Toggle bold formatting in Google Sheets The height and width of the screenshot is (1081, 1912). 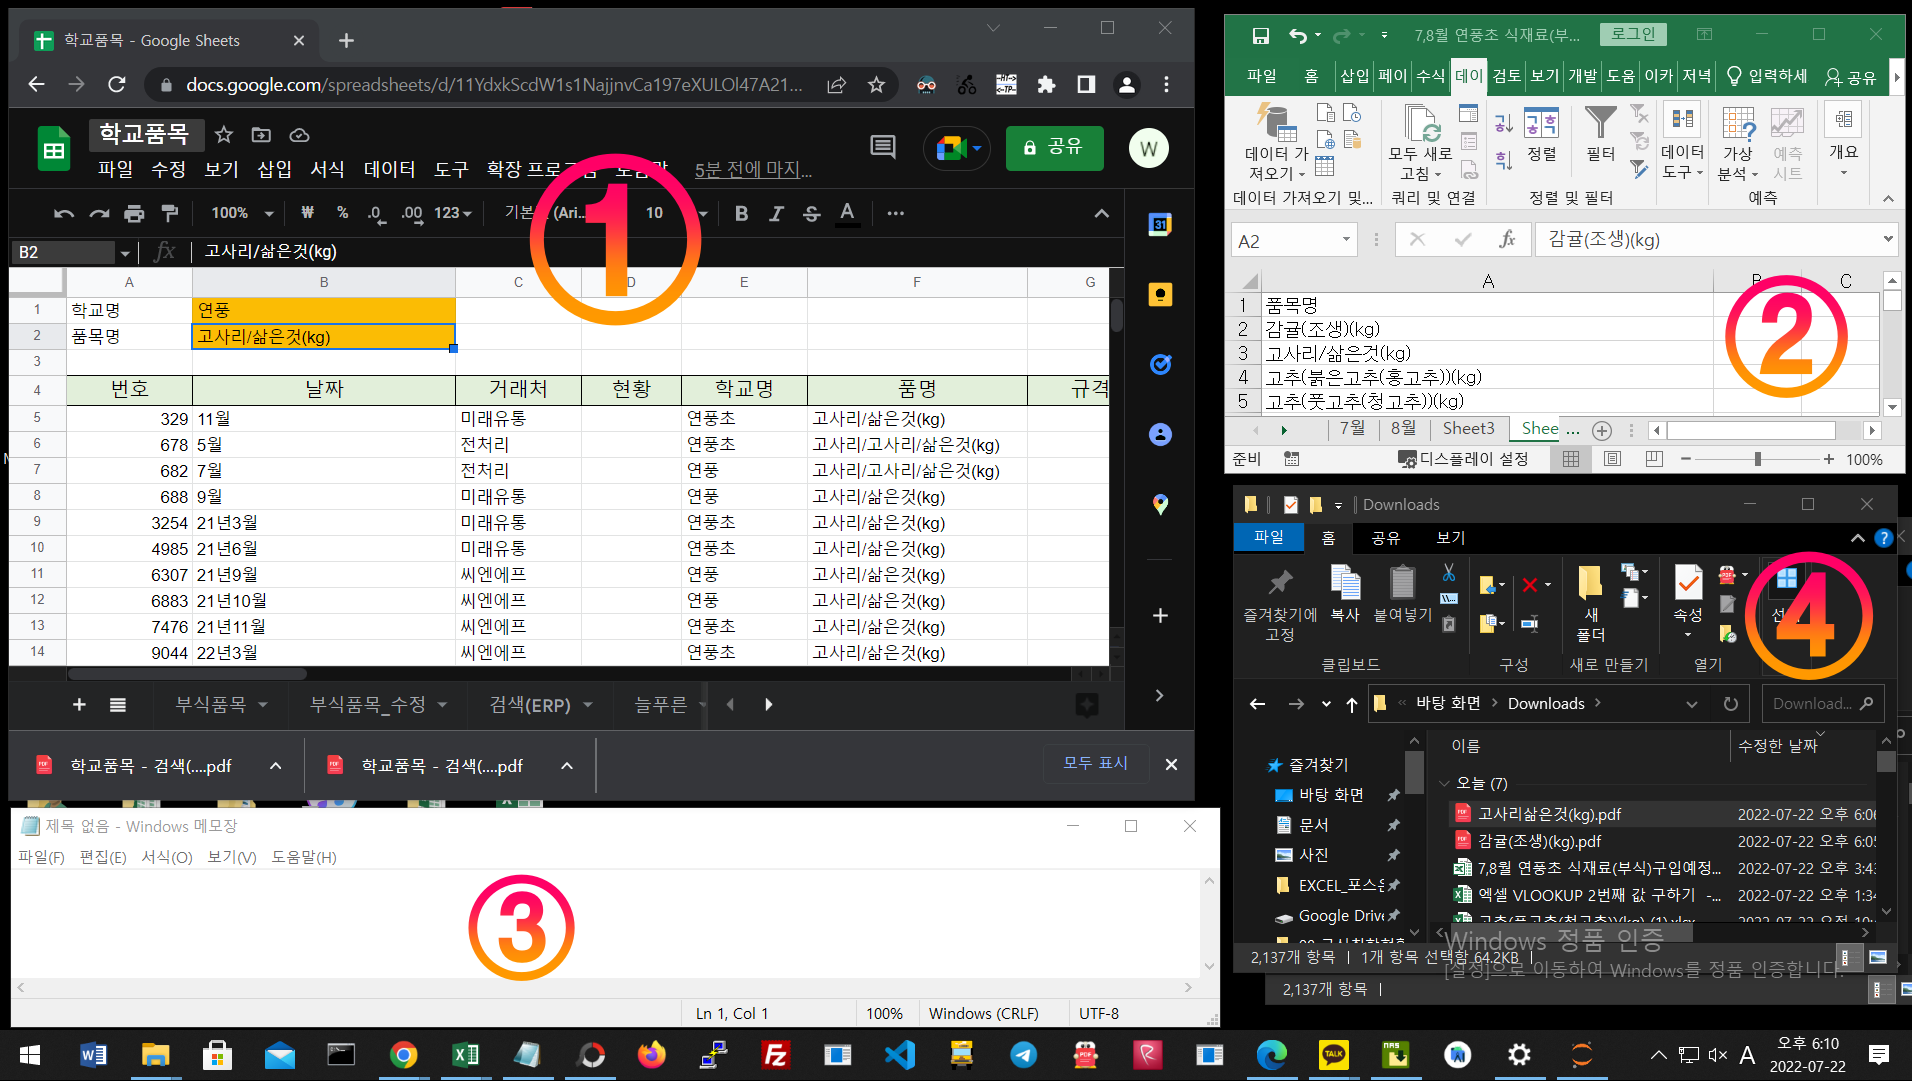(741, 213)
